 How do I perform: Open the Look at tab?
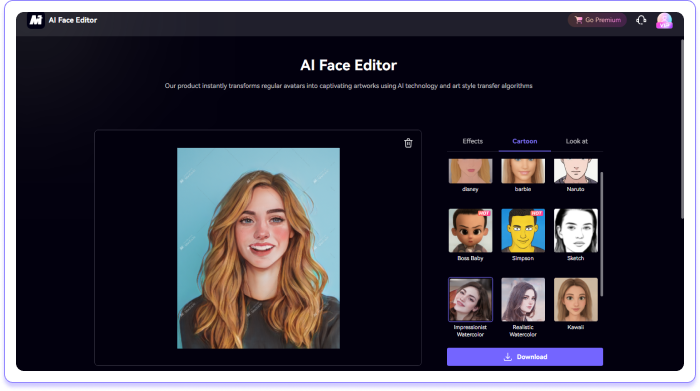point(576,141)
